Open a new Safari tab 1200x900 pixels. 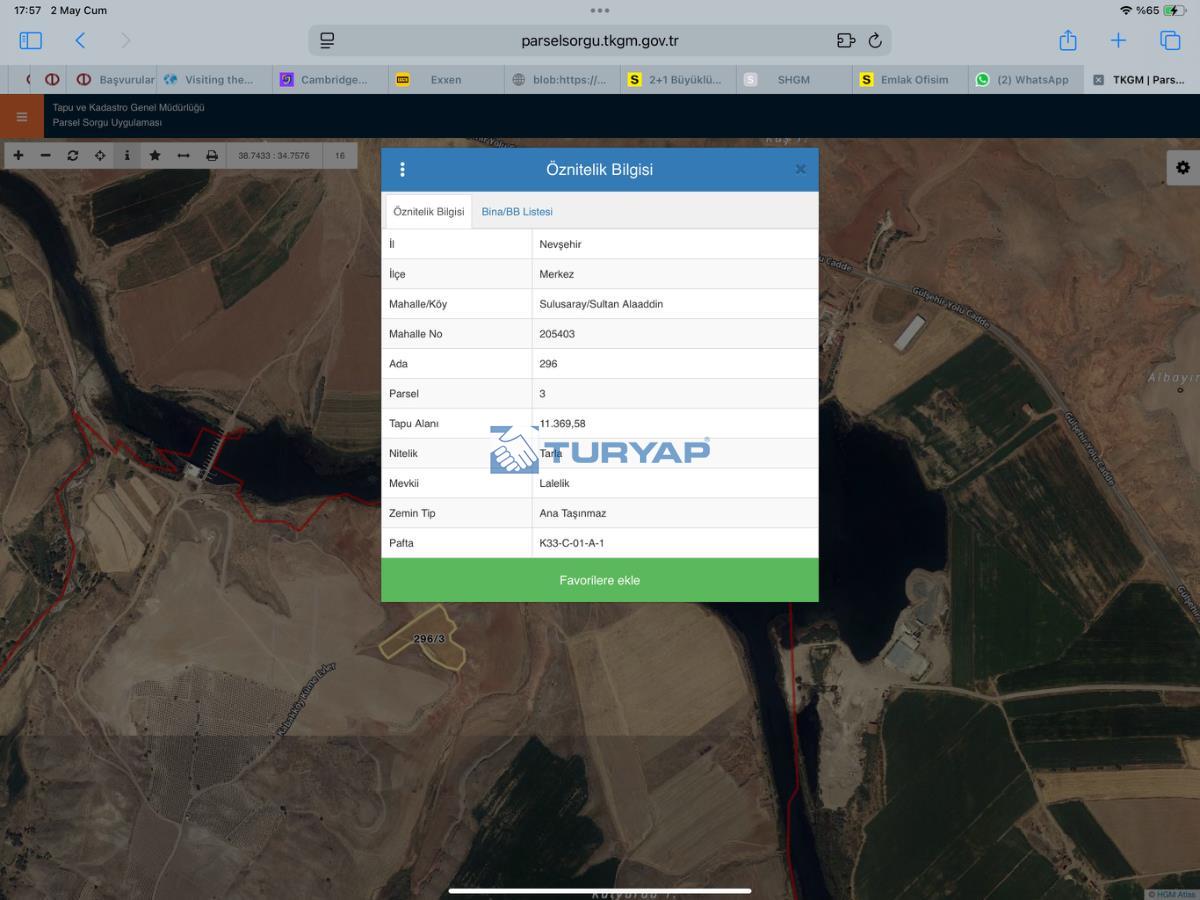1118,41
